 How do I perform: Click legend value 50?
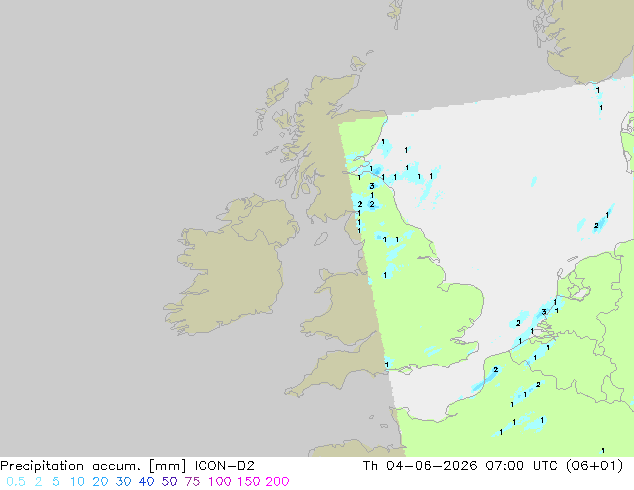(169, 482)
